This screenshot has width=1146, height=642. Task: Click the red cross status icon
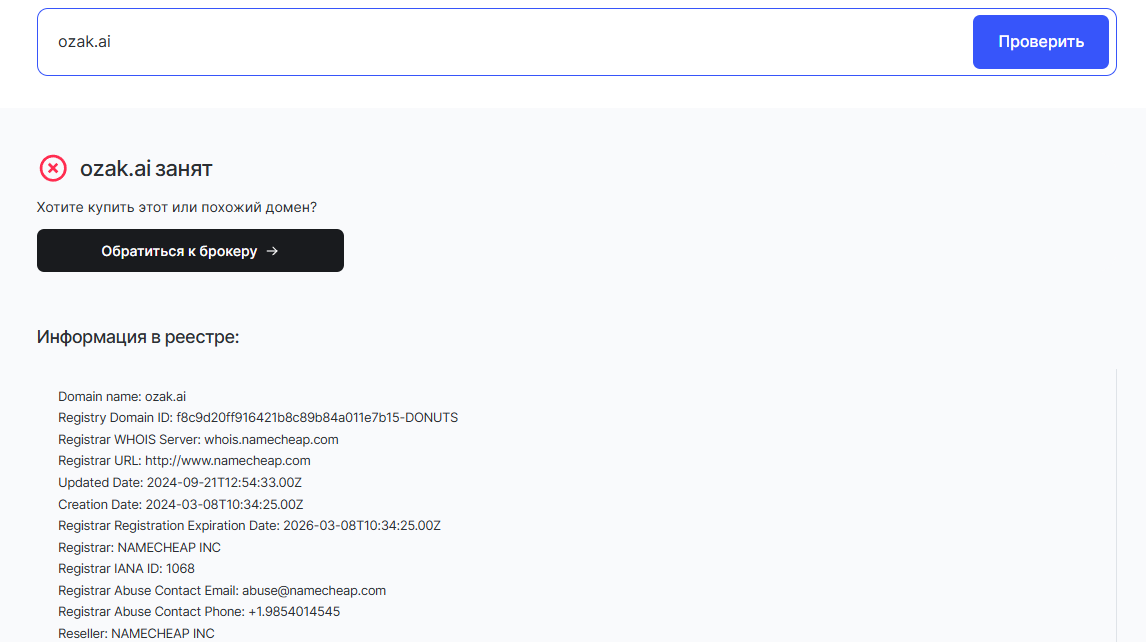53,168
